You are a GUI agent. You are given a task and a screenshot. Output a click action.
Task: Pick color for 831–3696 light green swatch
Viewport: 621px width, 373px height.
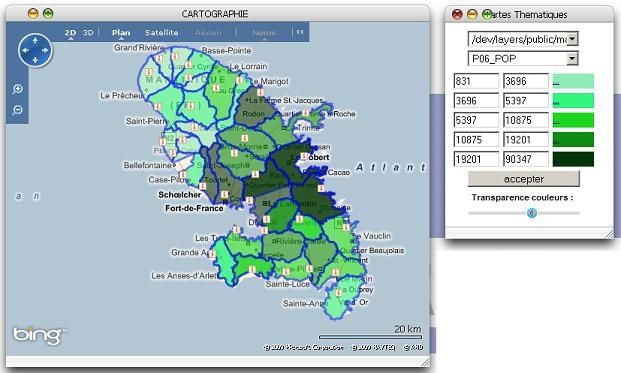(573, 81)
